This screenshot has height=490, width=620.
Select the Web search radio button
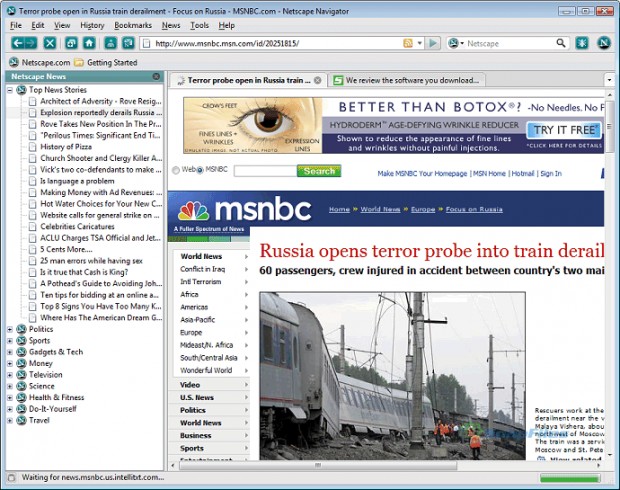pos(176,170)
